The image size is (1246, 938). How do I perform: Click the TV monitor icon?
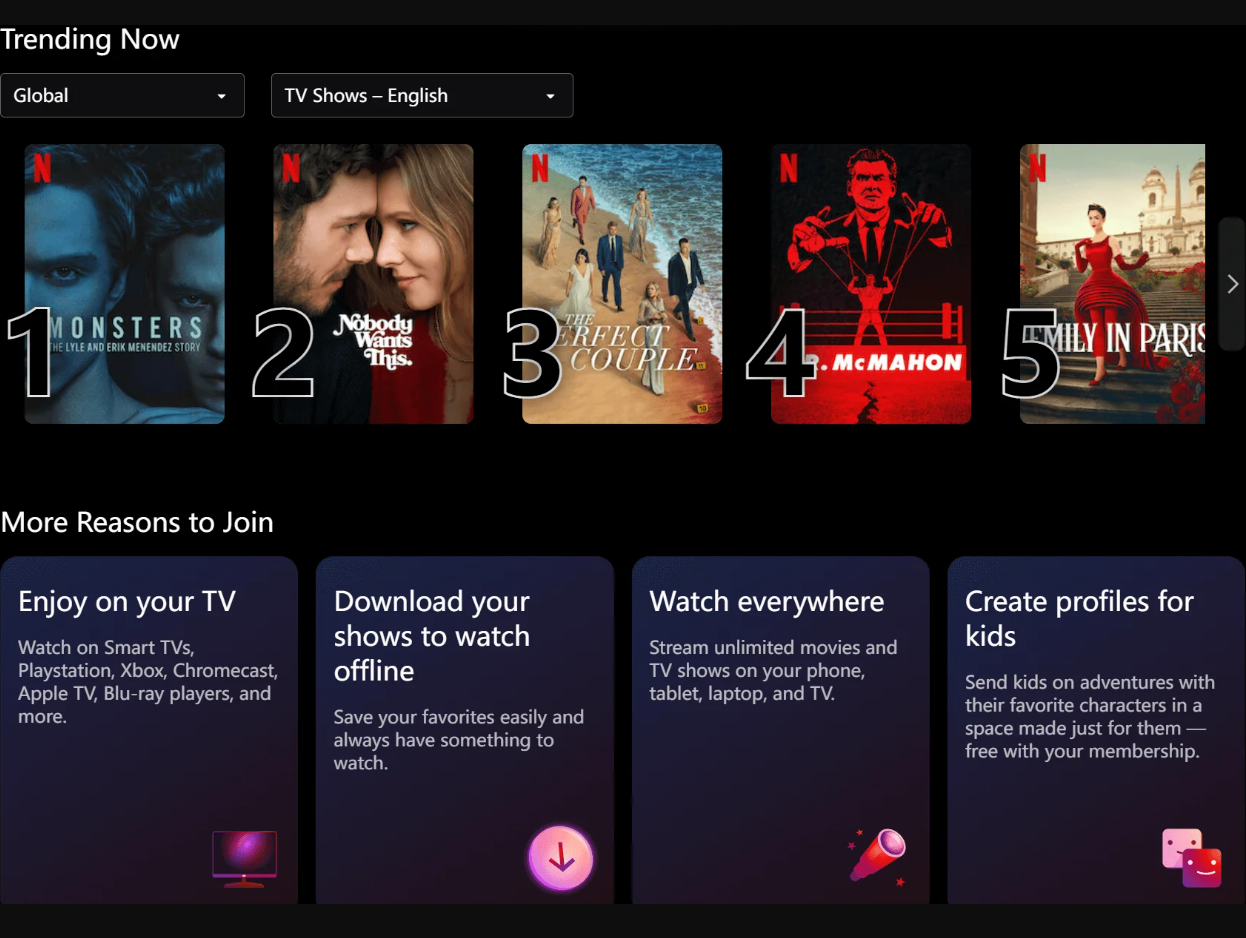(x=244, y=858)
